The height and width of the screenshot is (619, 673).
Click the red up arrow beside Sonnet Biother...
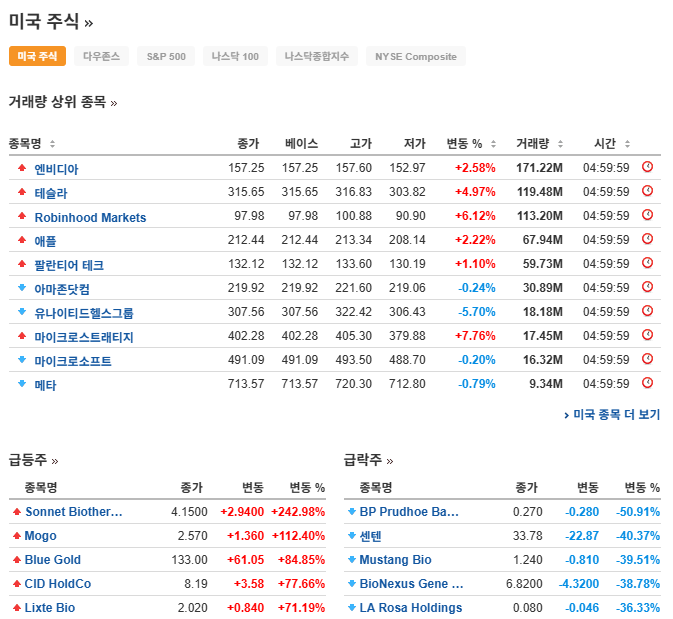[x=17, y=512]
